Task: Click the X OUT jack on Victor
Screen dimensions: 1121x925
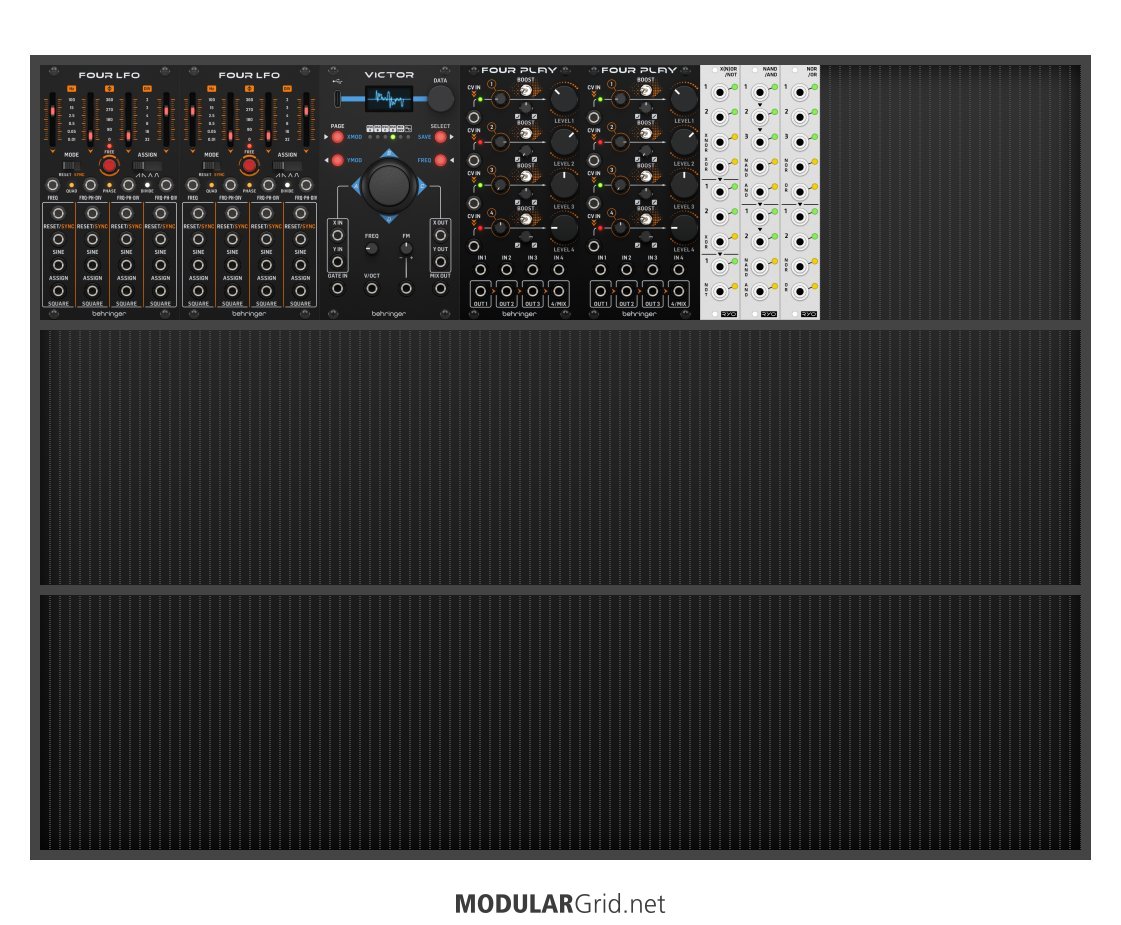Action: click(440, 235)
